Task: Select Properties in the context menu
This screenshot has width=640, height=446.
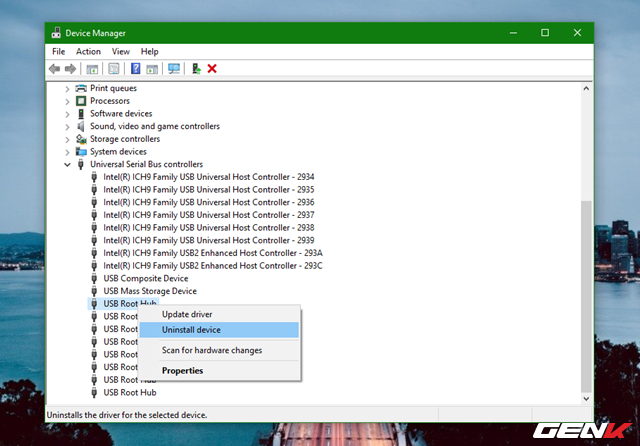Action: (x=182, y=371)
